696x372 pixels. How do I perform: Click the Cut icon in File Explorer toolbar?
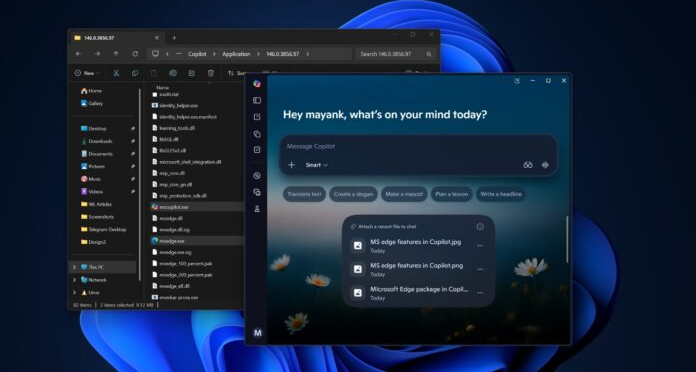[116, 73]
